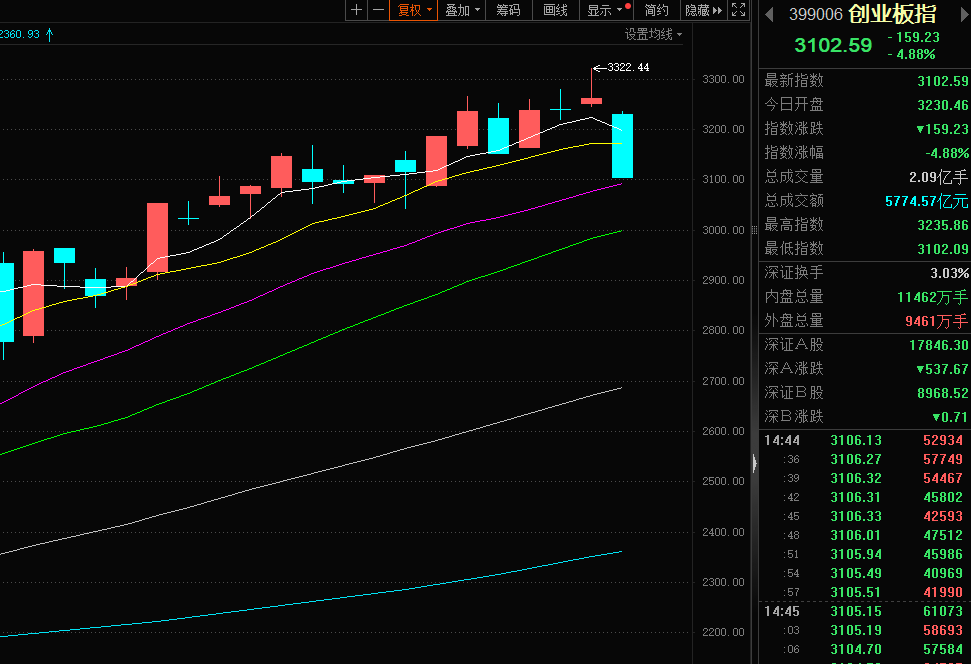Open the 叠加 overlay dropdown
Viewport: 971px width, 664px height.
click(x=462, y=10)
